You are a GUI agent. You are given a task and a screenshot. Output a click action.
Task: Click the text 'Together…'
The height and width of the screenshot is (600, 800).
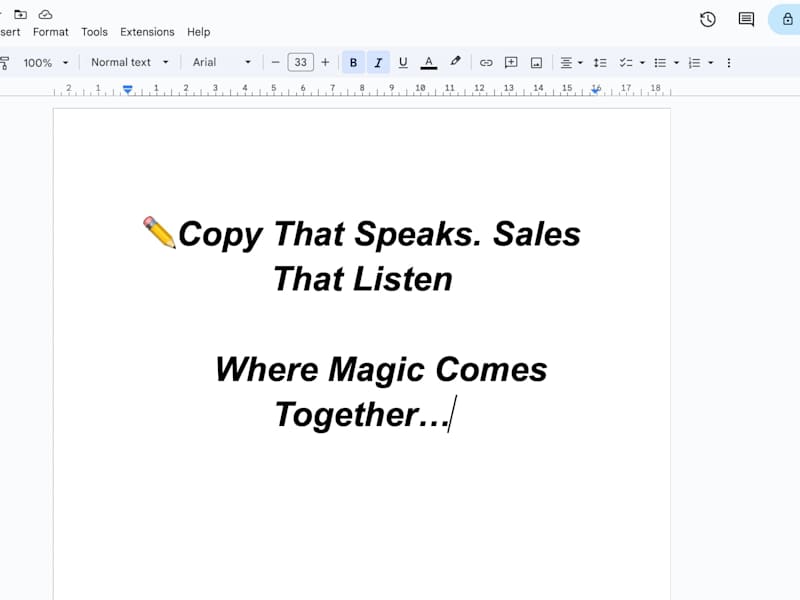pyautogui.click(x=362, y=414)
